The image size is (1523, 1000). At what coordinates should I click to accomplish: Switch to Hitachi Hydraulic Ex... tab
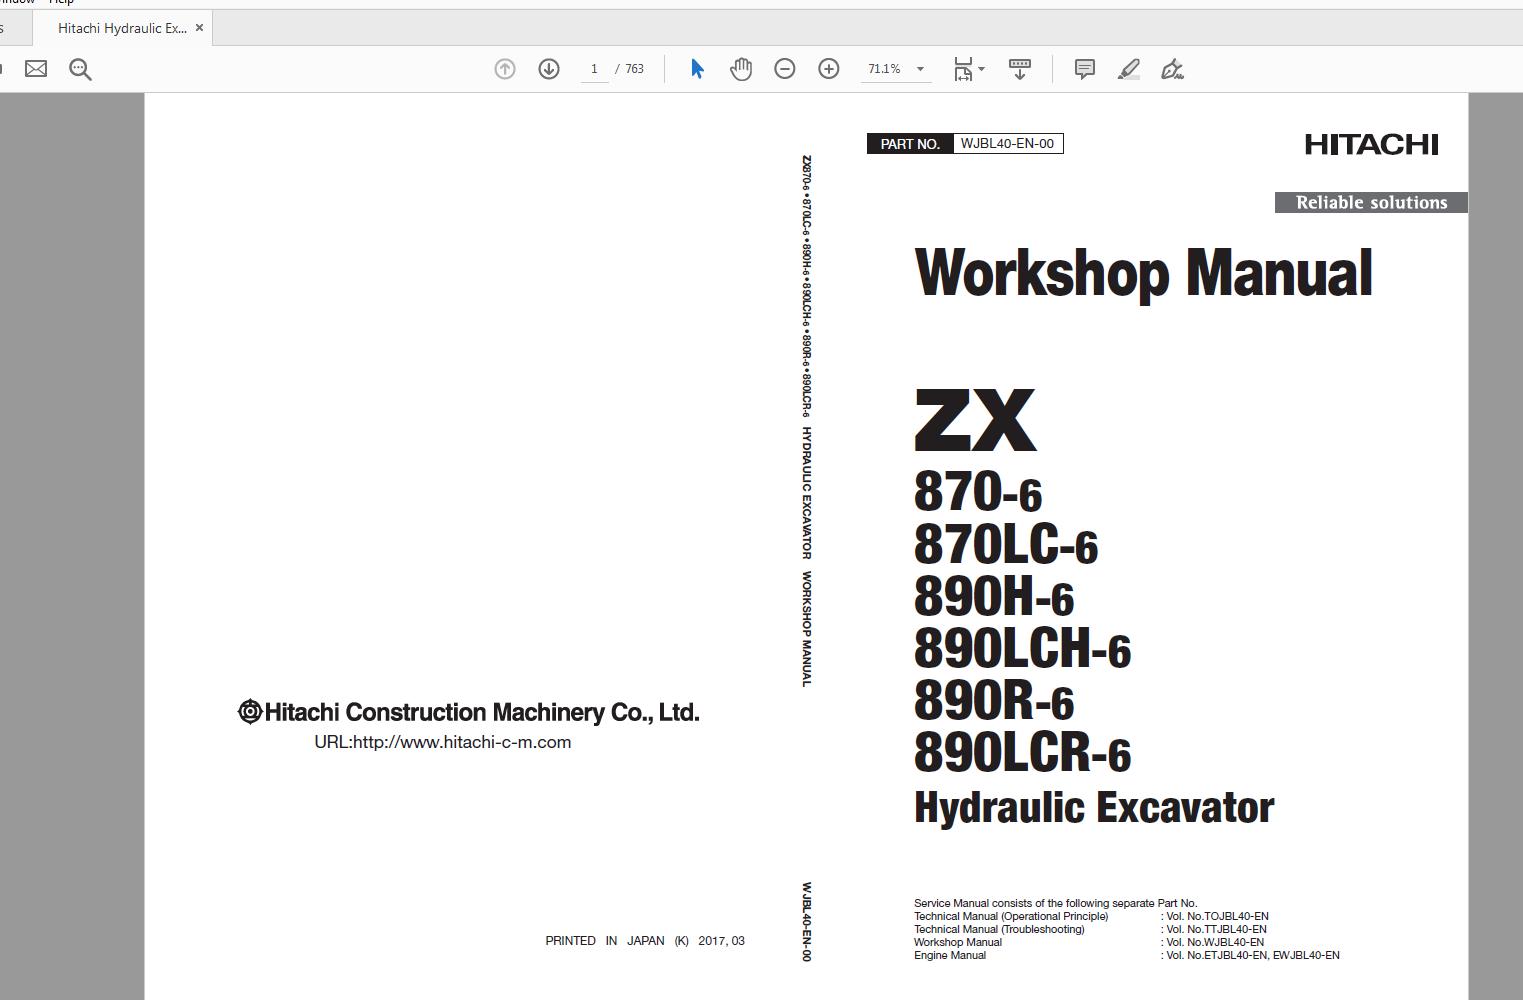(122, 28)
